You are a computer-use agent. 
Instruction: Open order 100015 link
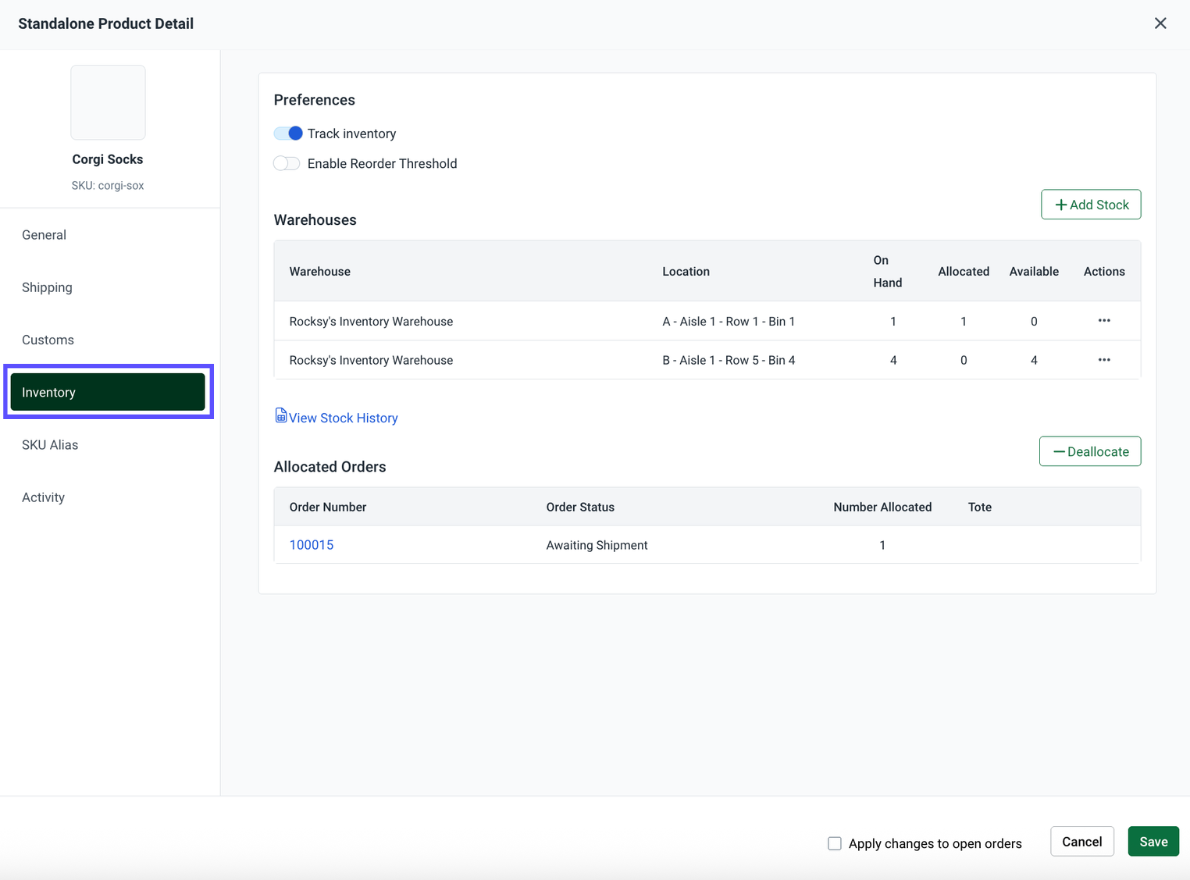(x=311, y=545)
